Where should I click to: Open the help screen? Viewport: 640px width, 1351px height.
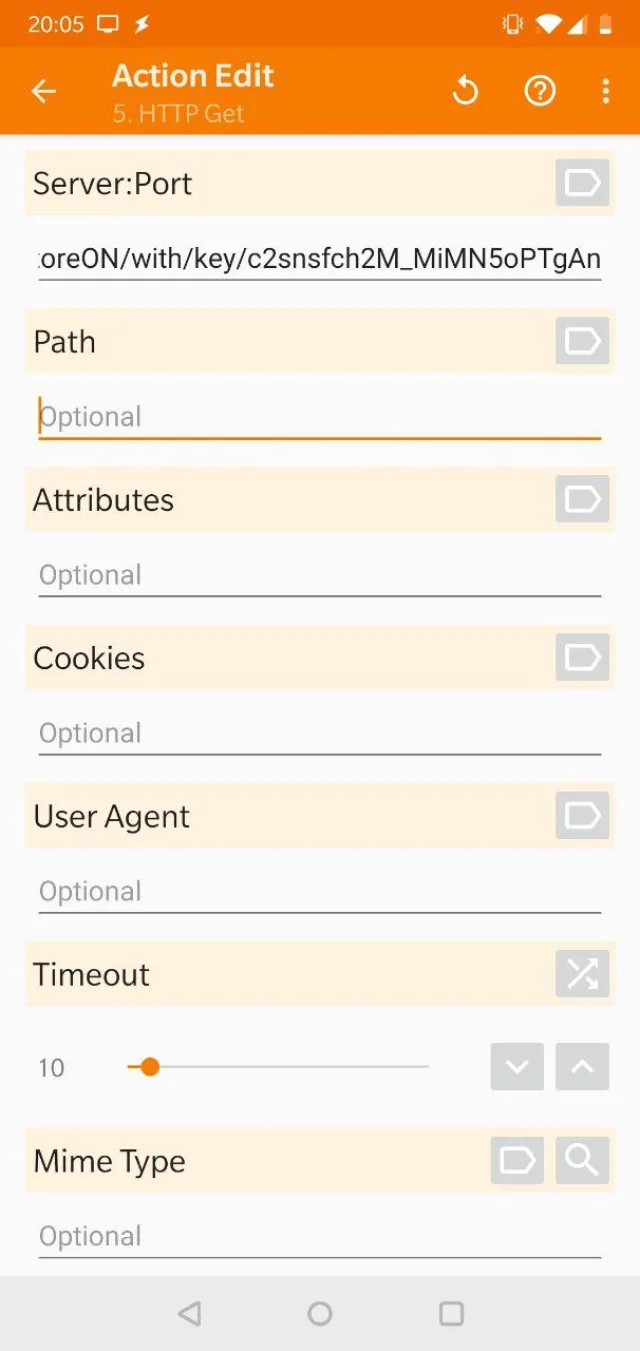(540, 90)
